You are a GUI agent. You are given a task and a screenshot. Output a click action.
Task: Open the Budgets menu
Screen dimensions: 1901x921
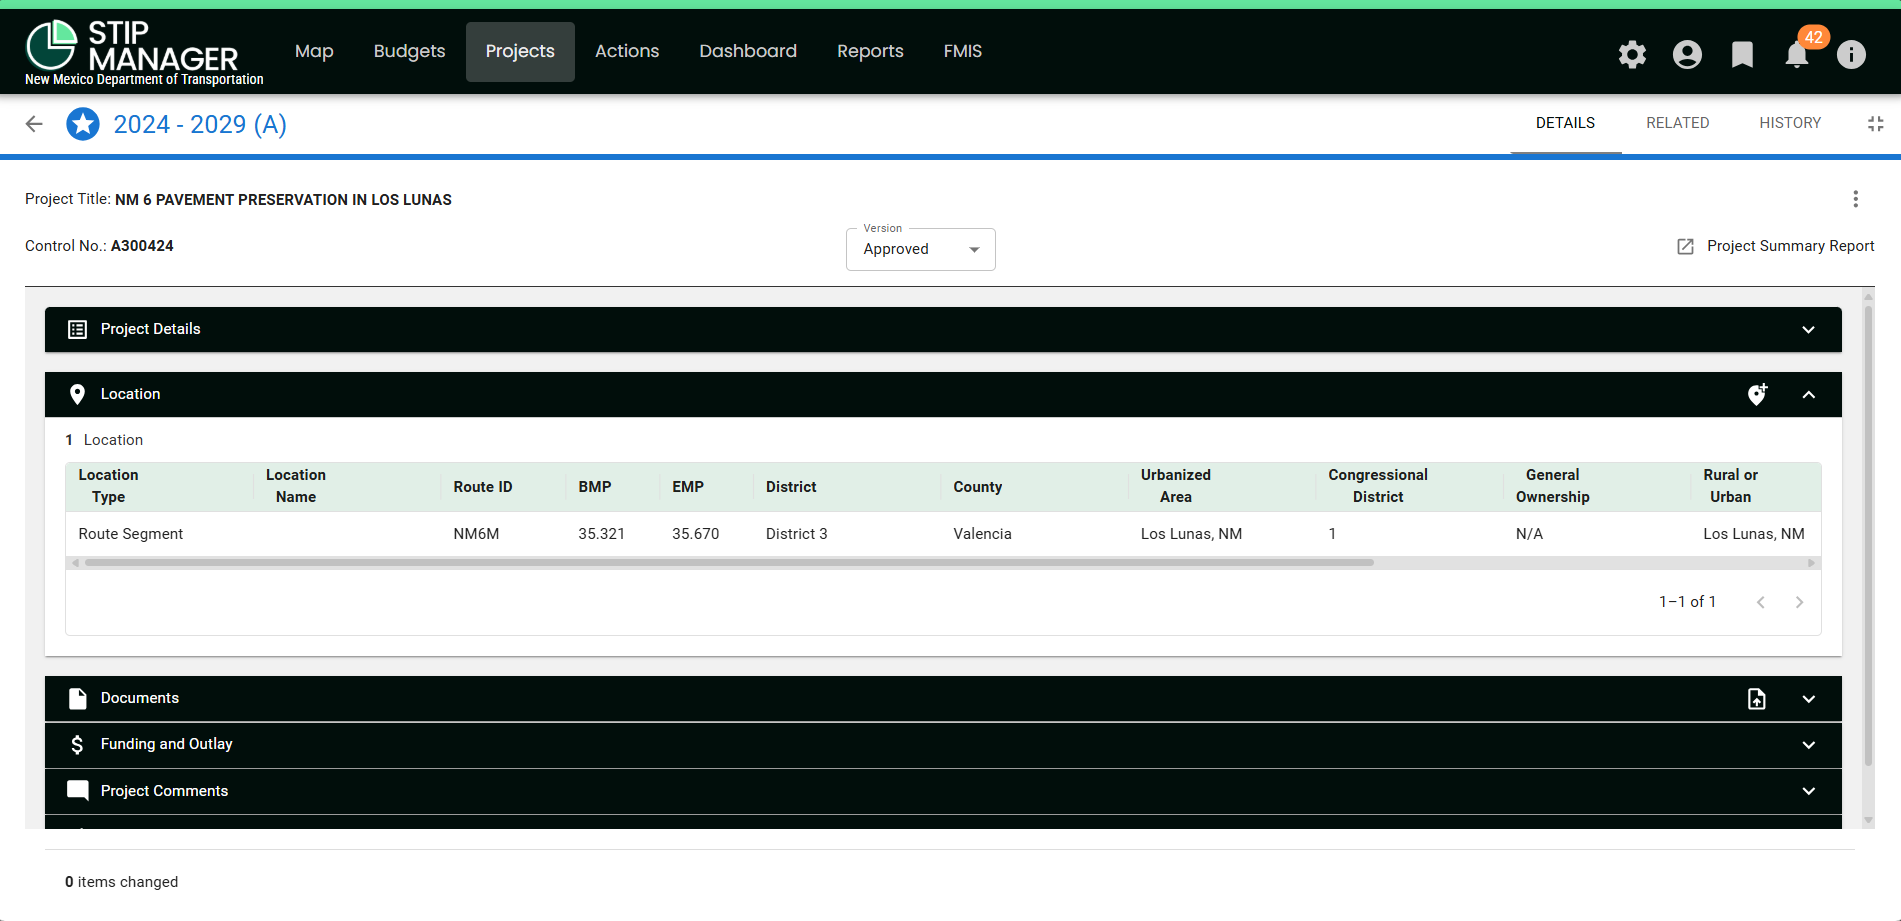[x=409, y=51]
